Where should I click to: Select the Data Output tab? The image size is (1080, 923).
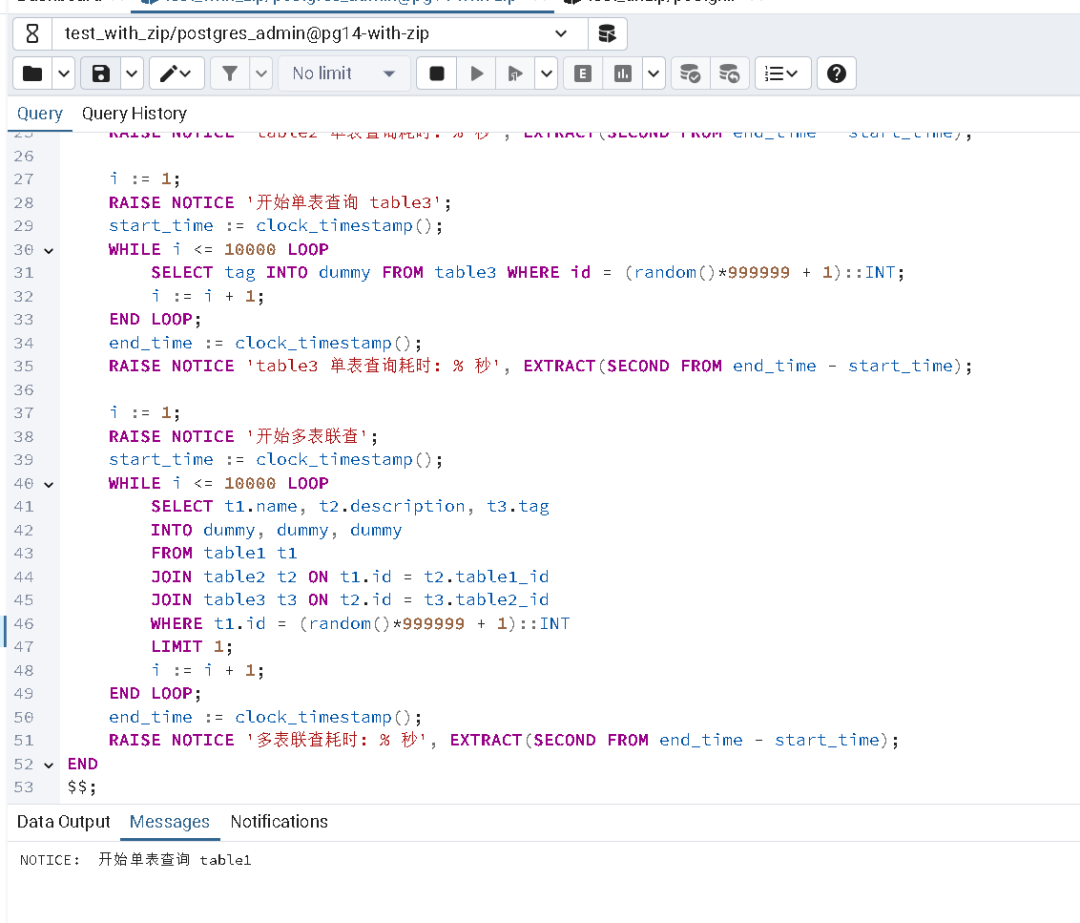click(63, 821)
